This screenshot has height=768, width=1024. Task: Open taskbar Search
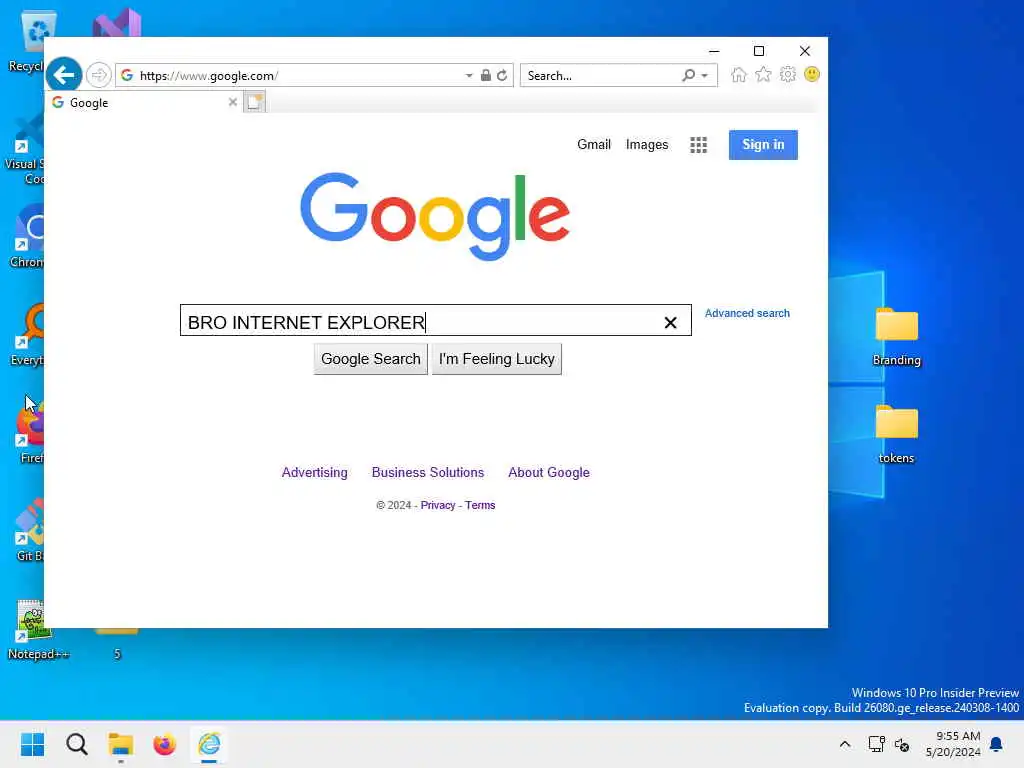point(76,744)
